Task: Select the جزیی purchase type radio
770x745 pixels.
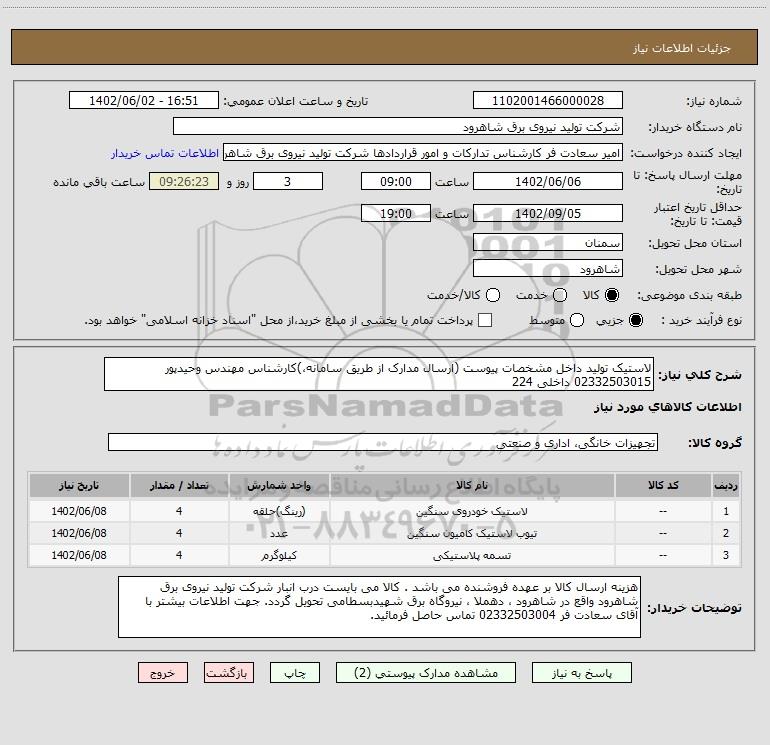Action: pos(635,320)
